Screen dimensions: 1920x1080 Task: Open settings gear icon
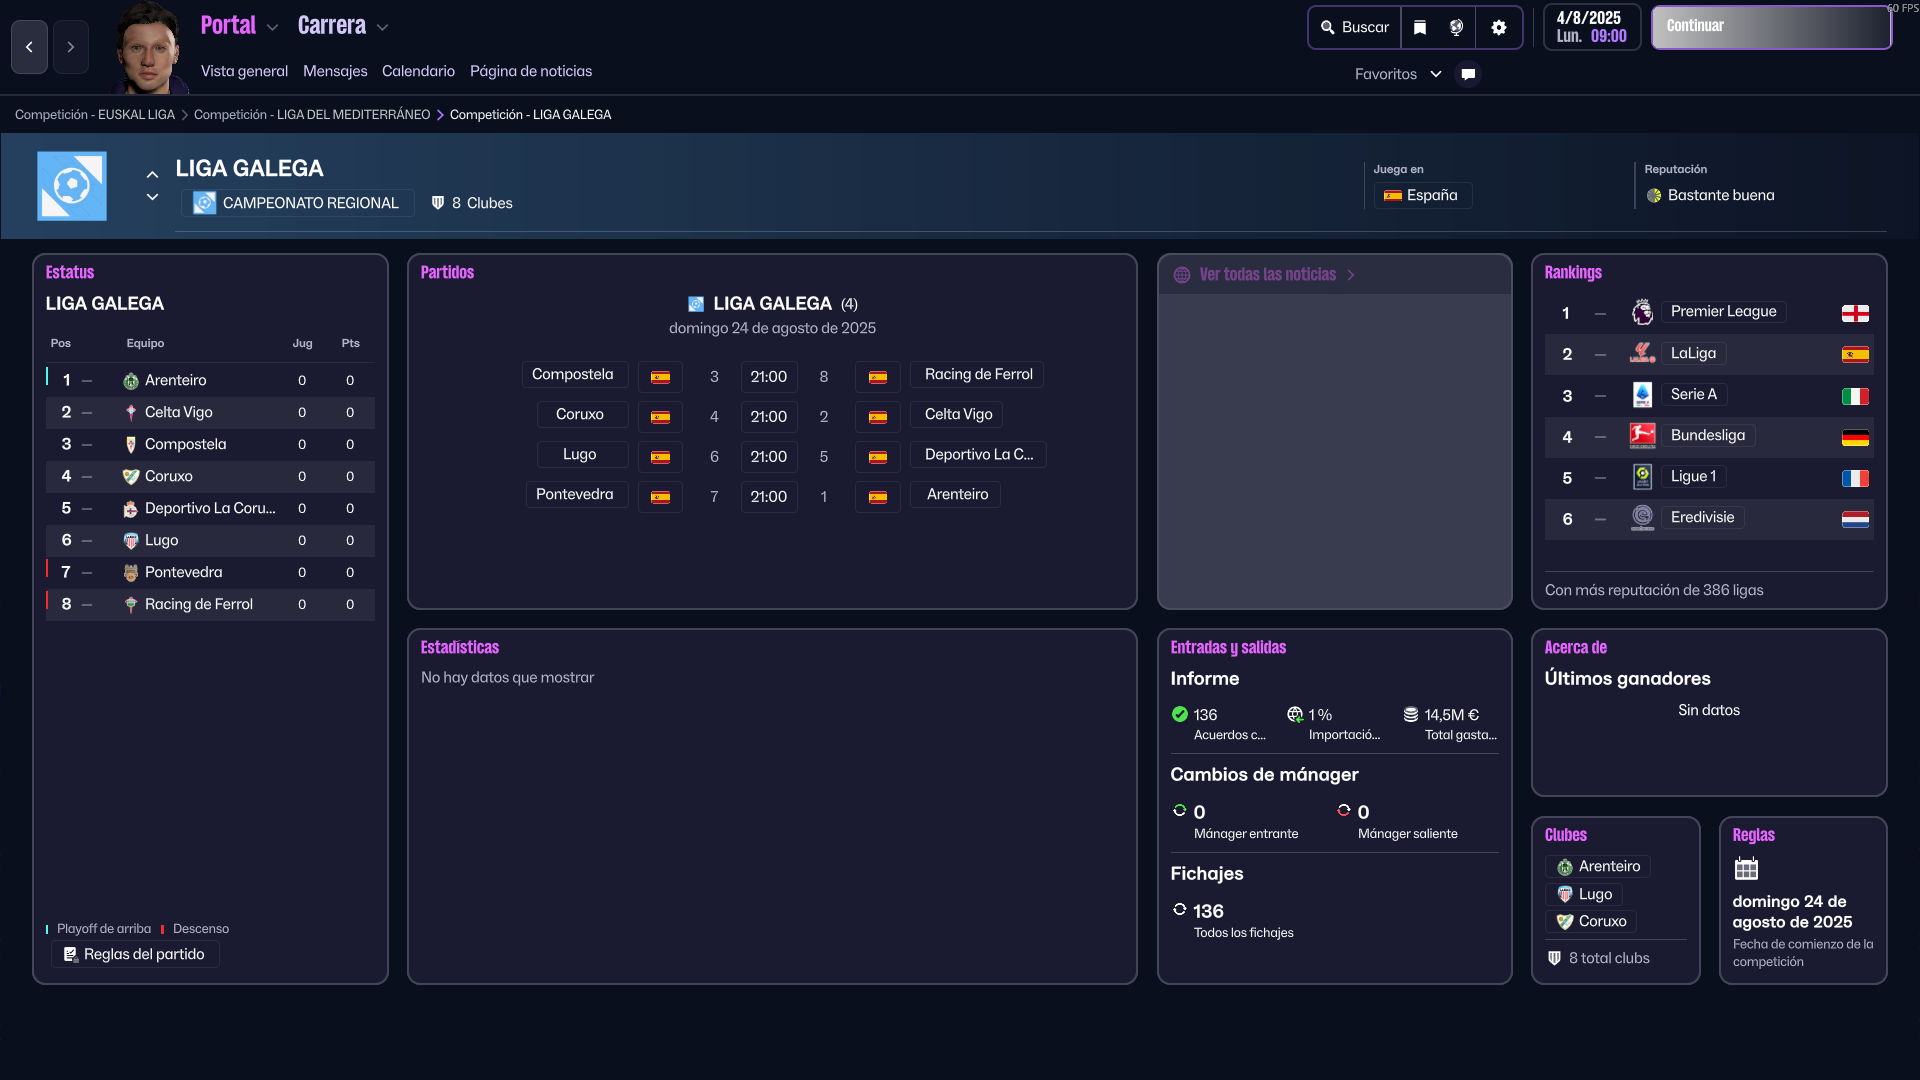(1498, 28)
